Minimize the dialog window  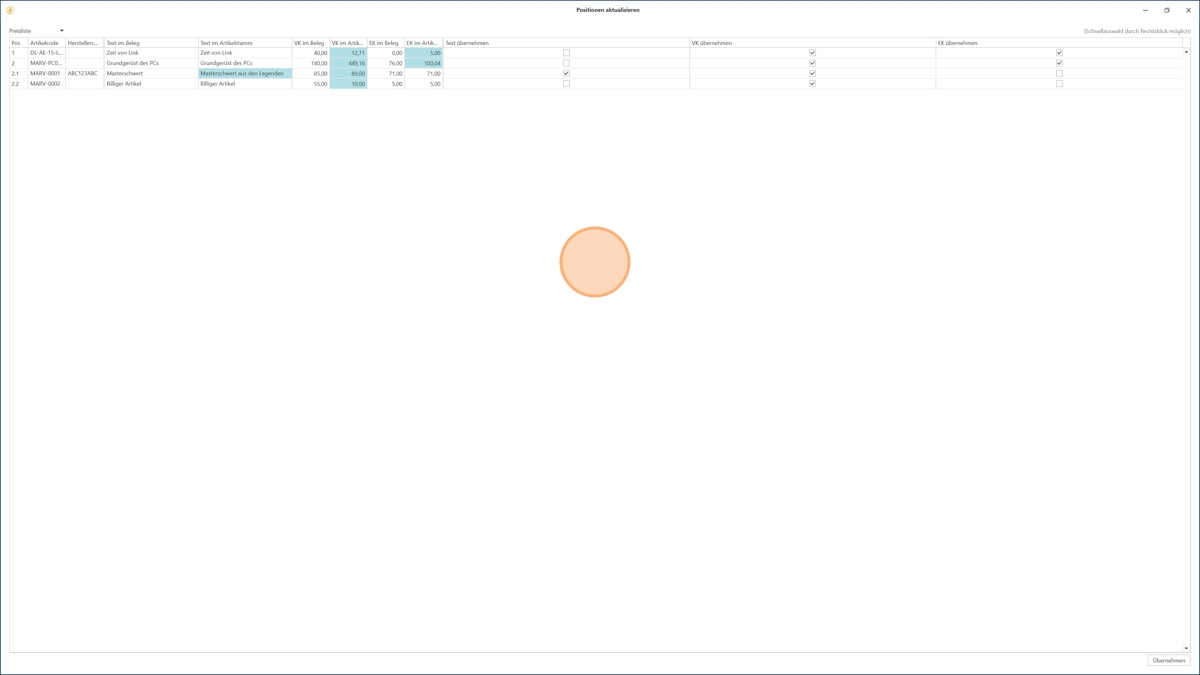[1145, 10]
